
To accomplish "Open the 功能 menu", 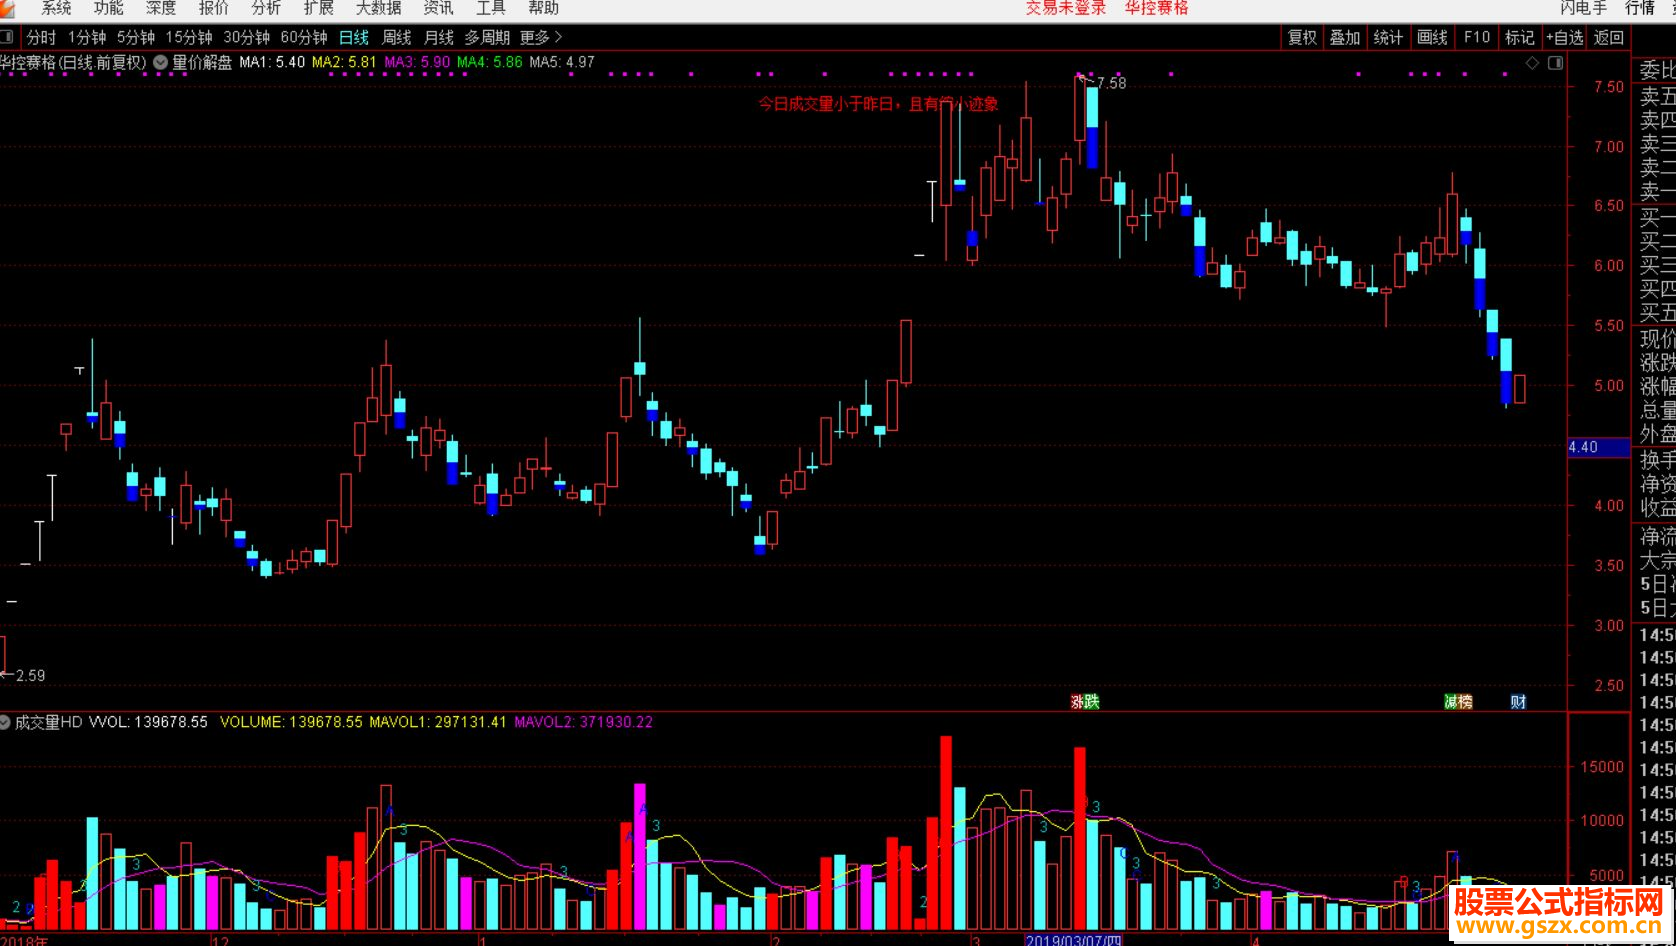I will [x=108, y=8].
